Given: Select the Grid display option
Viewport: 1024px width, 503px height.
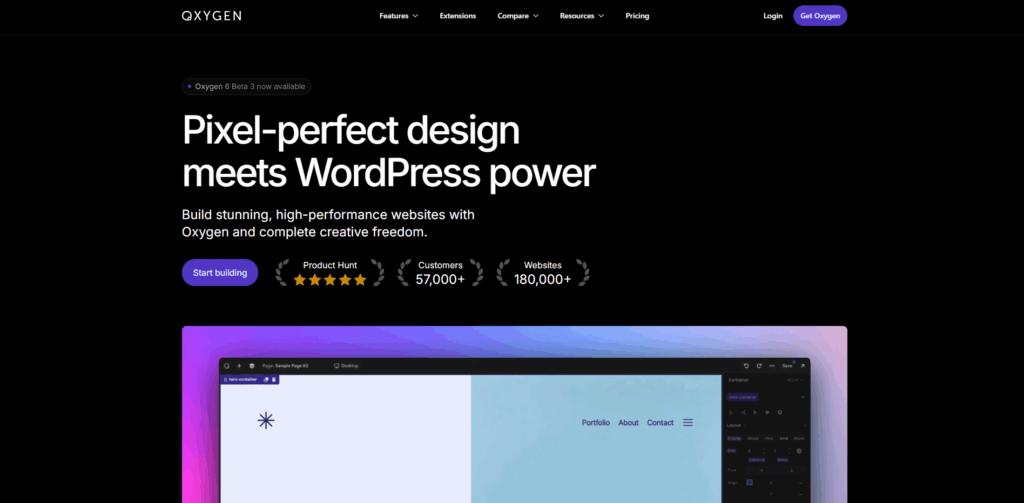Looking at the screenshot, I should 784,438.
